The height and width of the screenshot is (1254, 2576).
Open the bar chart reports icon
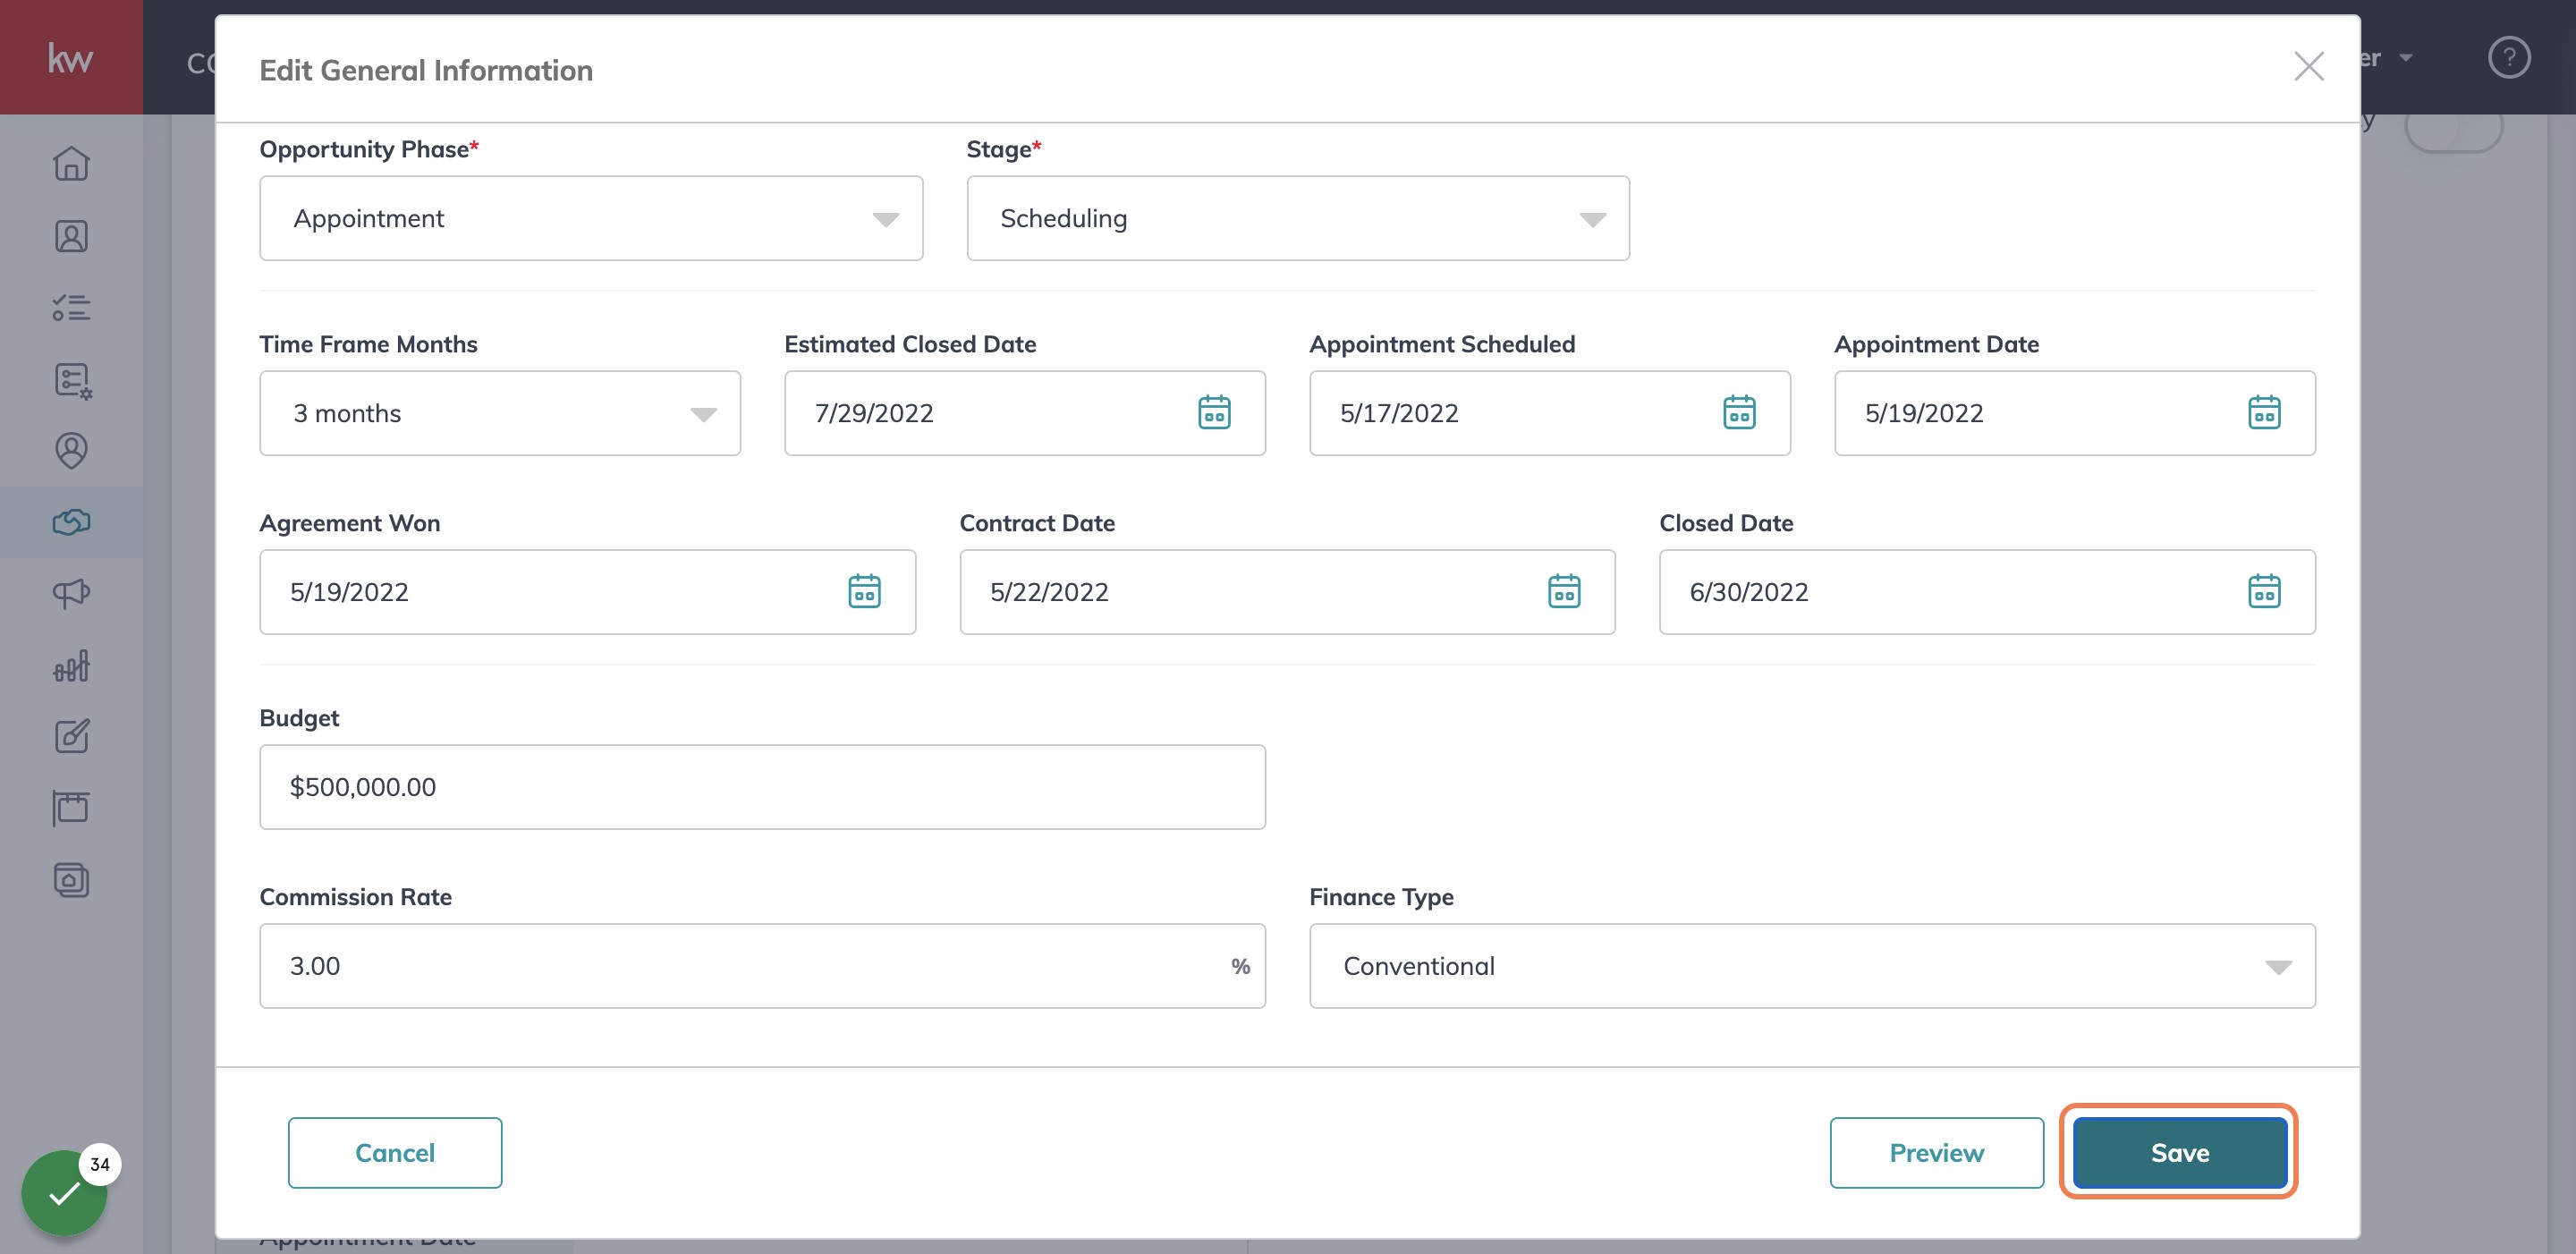click(71, 665)
